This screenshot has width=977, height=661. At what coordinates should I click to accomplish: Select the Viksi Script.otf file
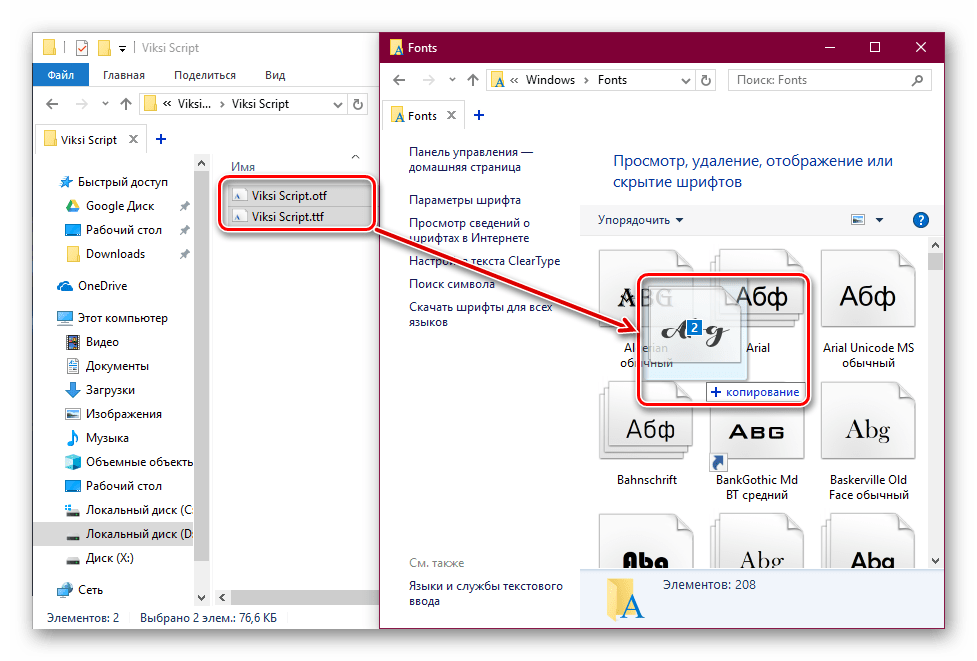(289, 196)
